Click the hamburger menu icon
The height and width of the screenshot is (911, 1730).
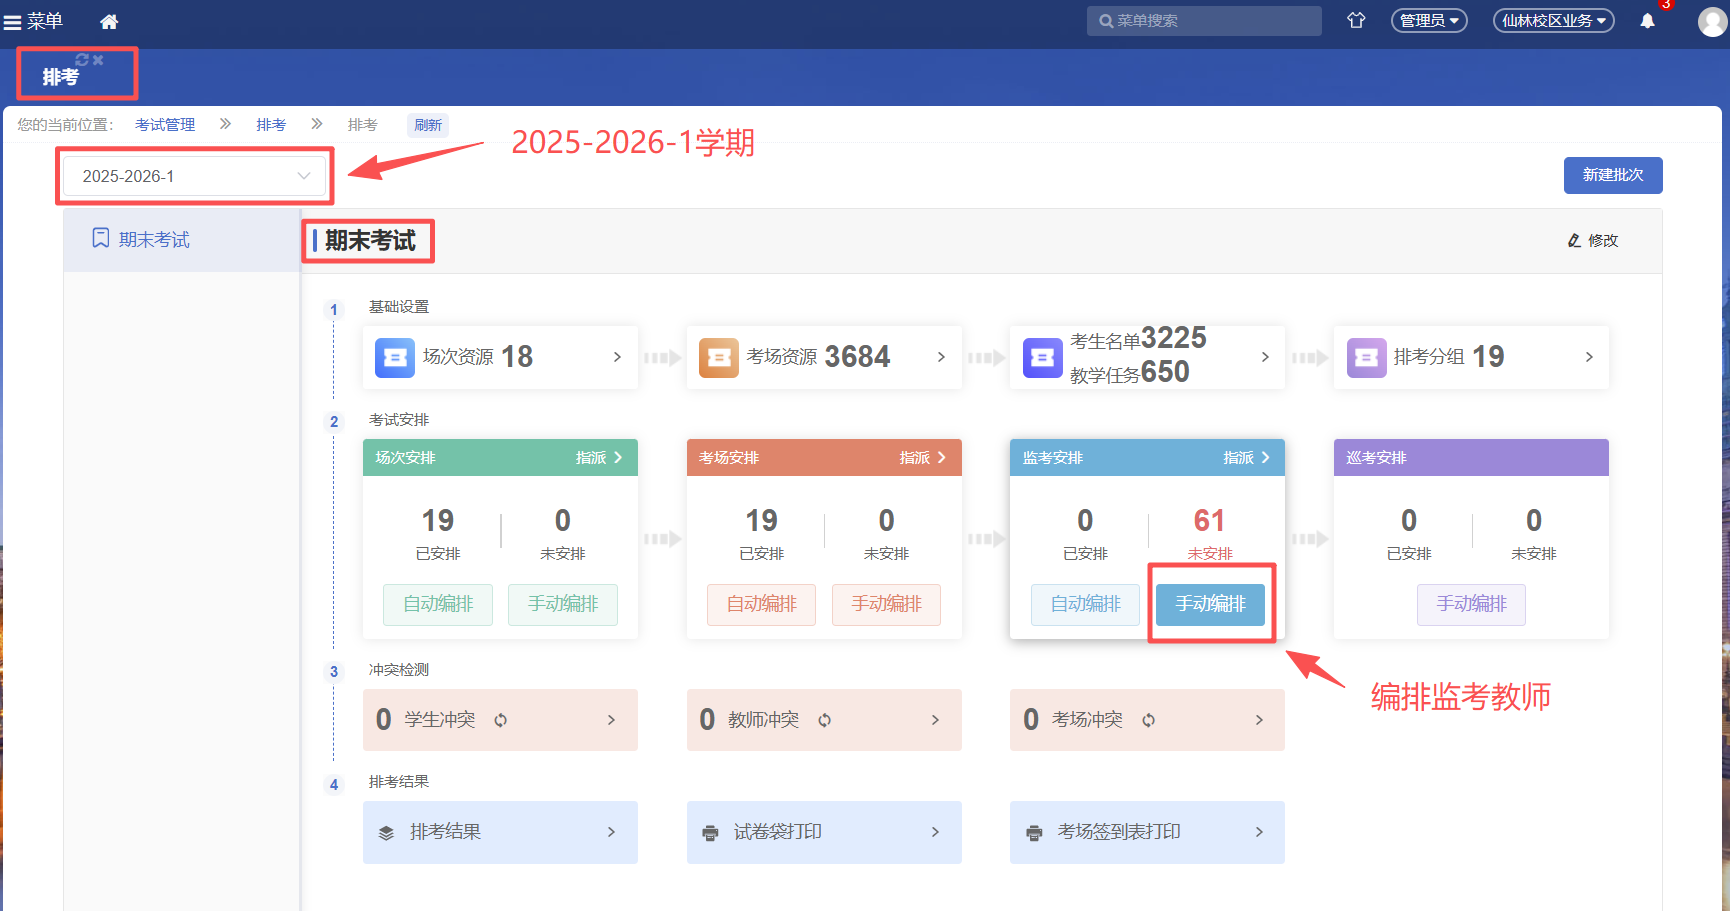point(13,22)
